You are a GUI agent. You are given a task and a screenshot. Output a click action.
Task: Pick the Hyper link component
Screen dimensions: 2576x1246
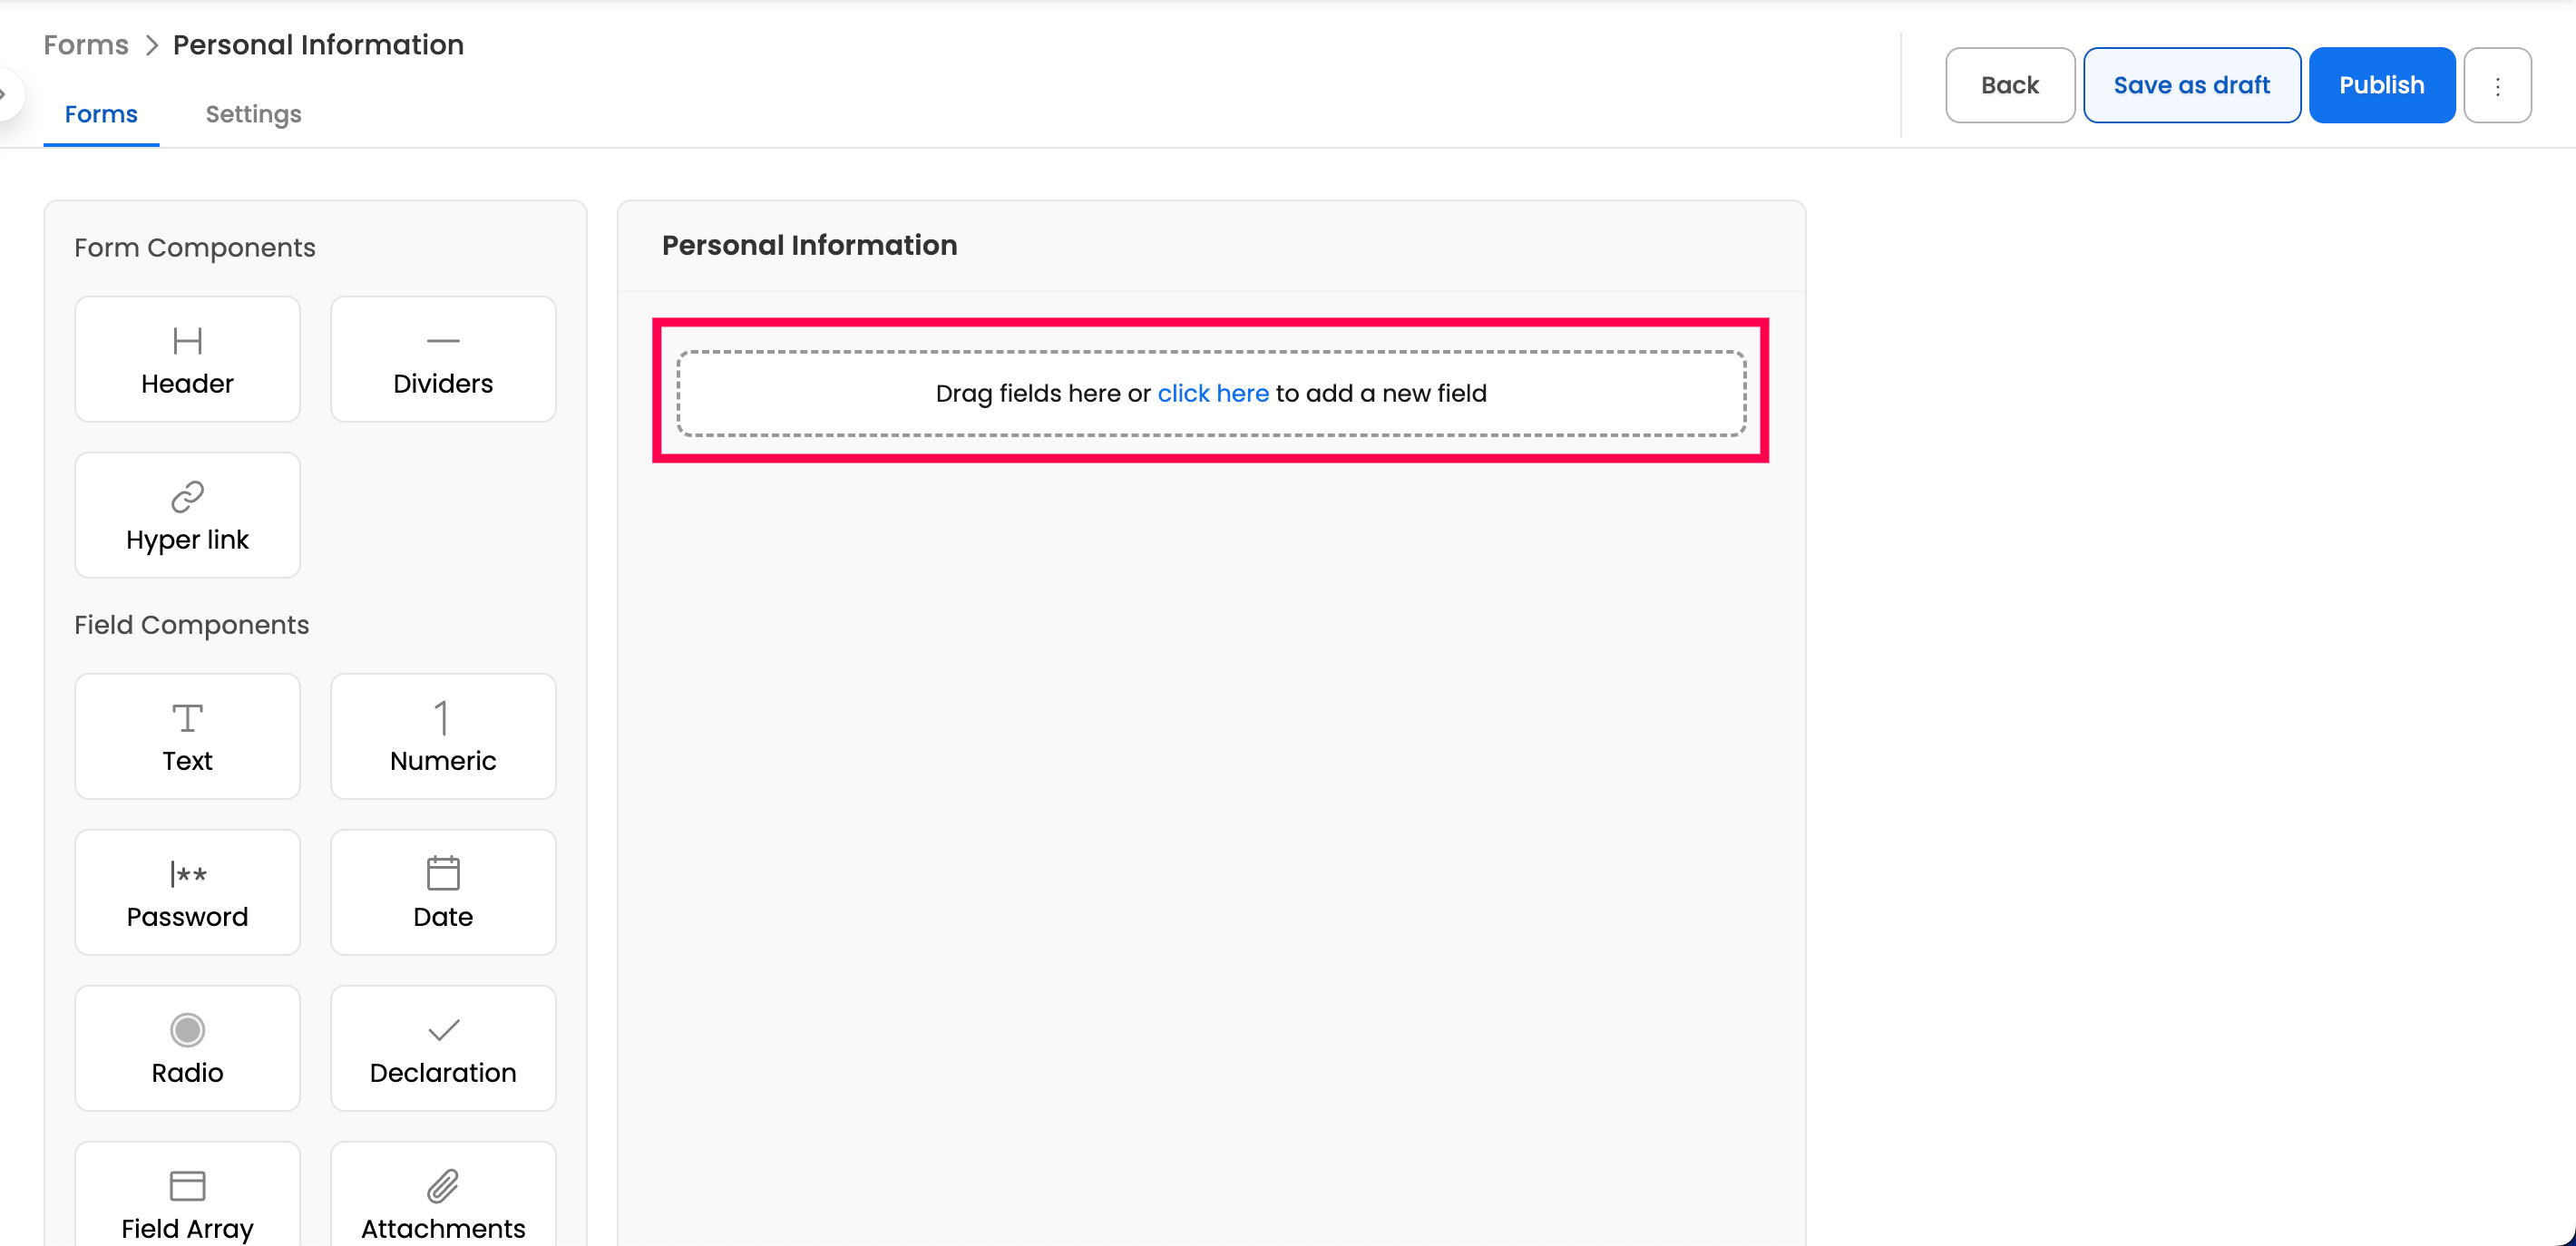coord(187,515)
